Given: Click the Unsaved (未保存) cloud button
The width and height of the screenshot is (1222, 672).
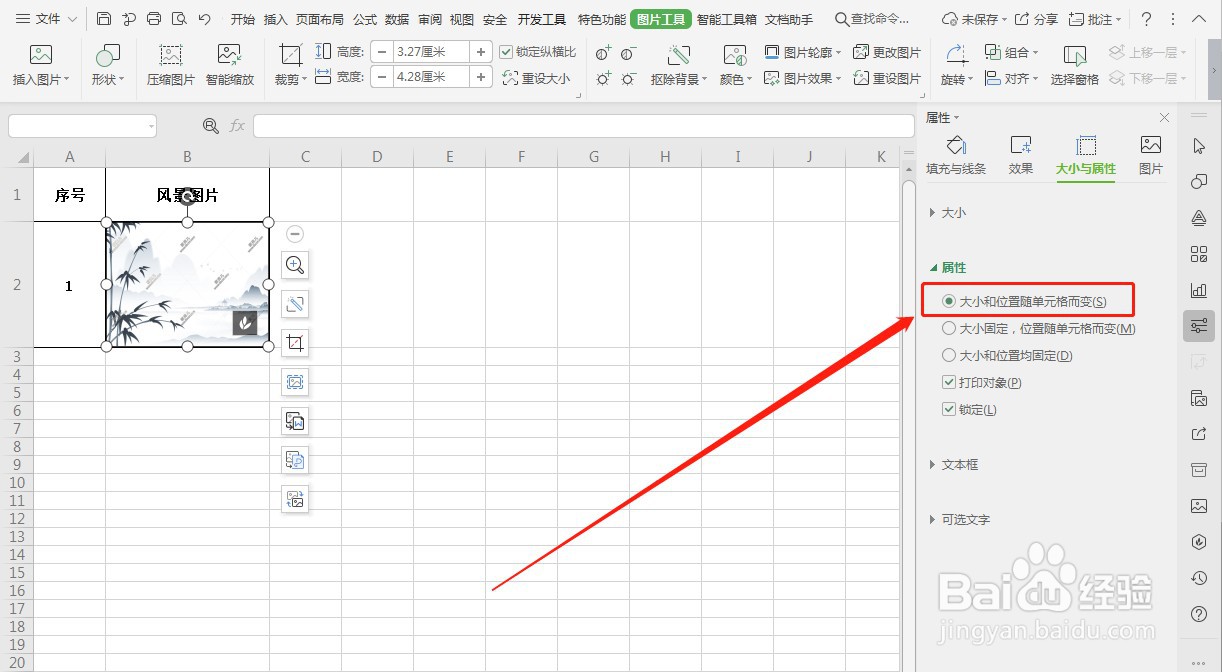Looking at the screenshot, I should [x=973, y=19].
